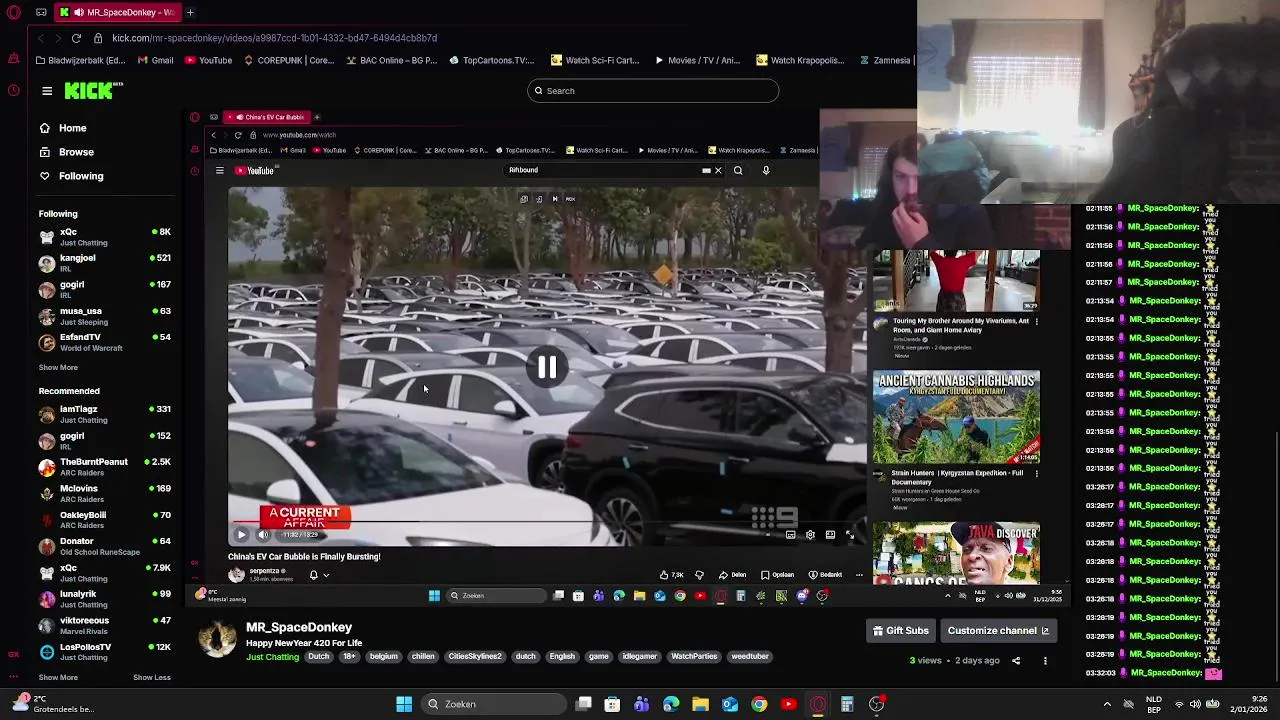The height and width of the screenshot is (720, 1280).
Task: Launch Google Chrome from taskbar
Action: click(759, 704)
